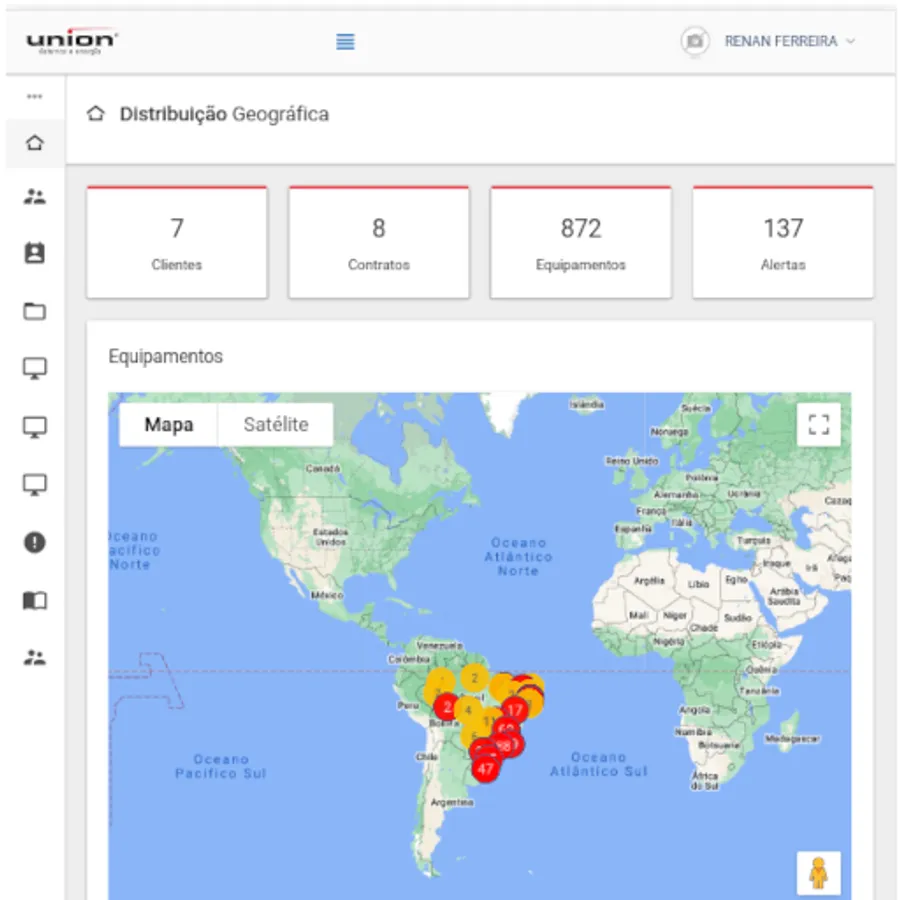
Task: Click the contact badge icon in the sidebar
Action: point(34,253)
